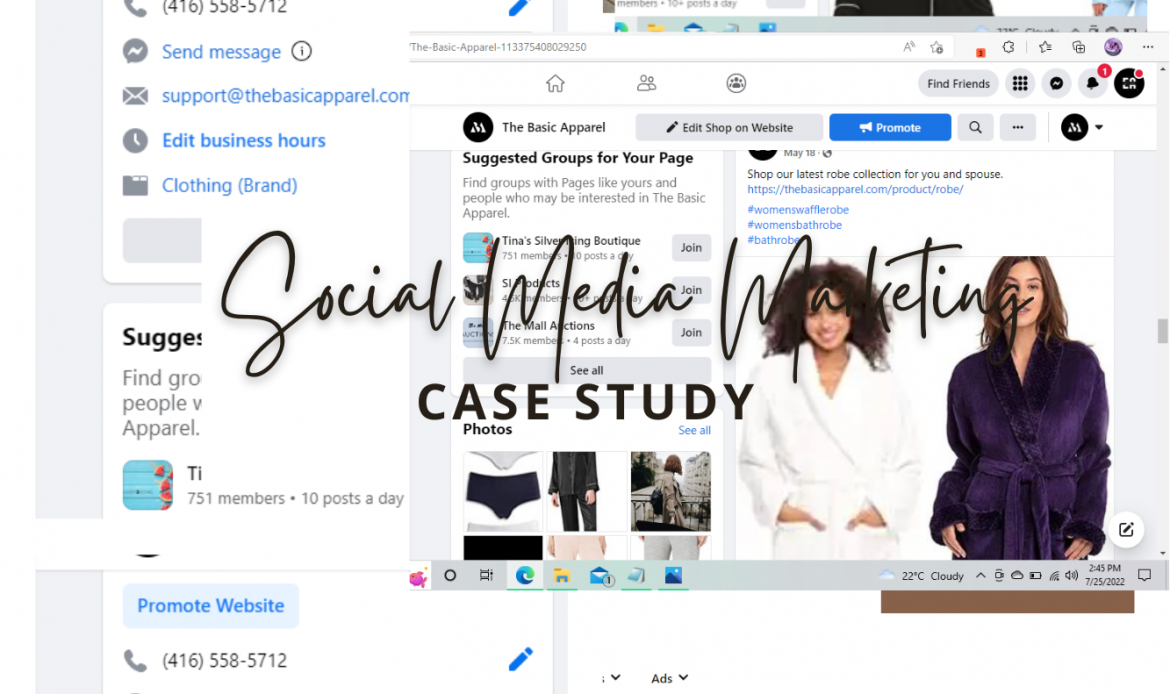
Task: Open the Photos app in the taskbar
Action: (673, 575)
